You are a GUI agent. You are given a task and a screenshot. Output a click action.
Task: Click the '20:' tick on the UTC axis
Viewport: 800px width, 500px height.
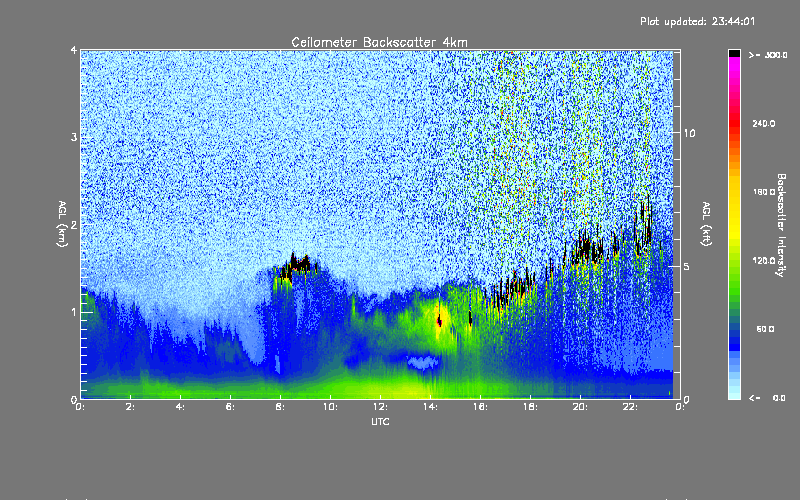click(x=580, y=407)
